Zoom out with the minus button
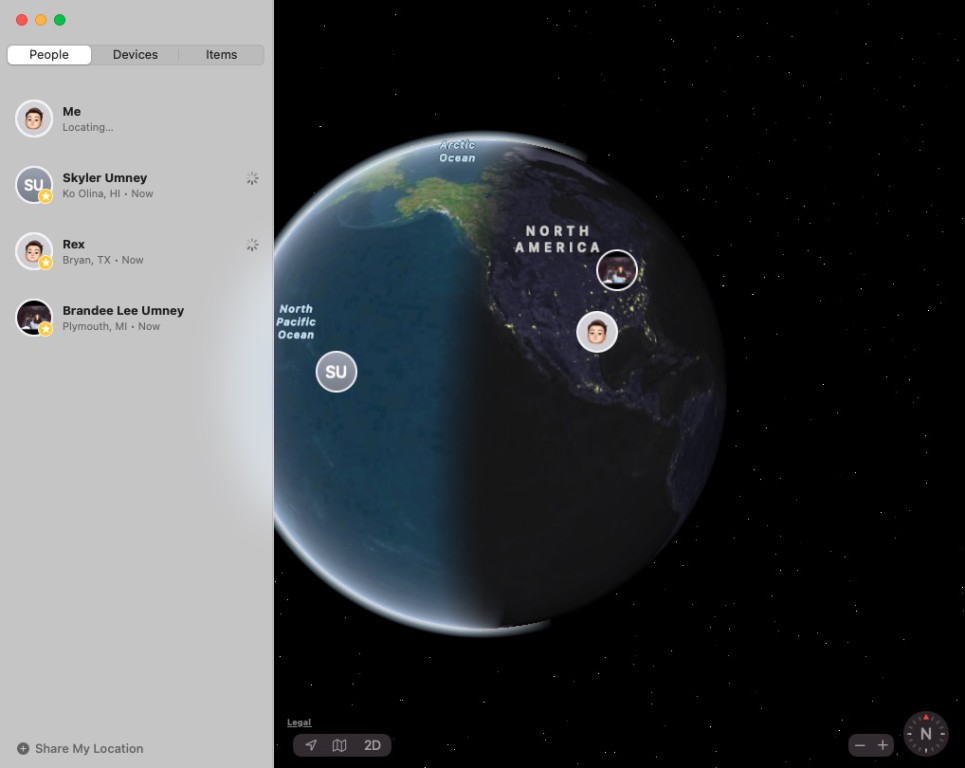Screen dimensions: 965x768 click(859, 745)
